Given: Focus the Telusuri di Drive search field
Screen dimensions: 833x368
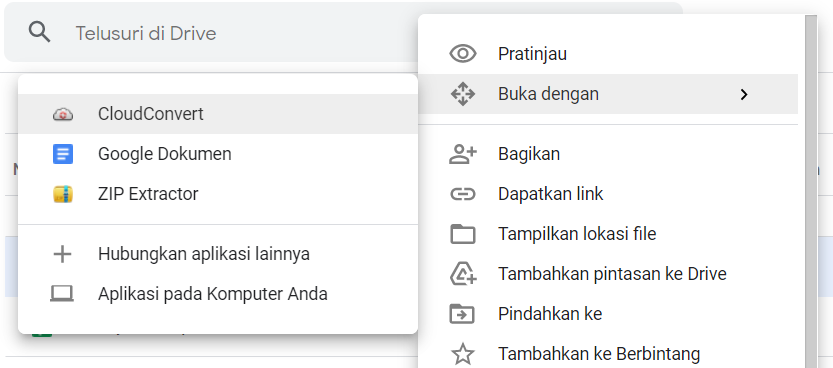Looking at the screenshot, I should 212,33.
